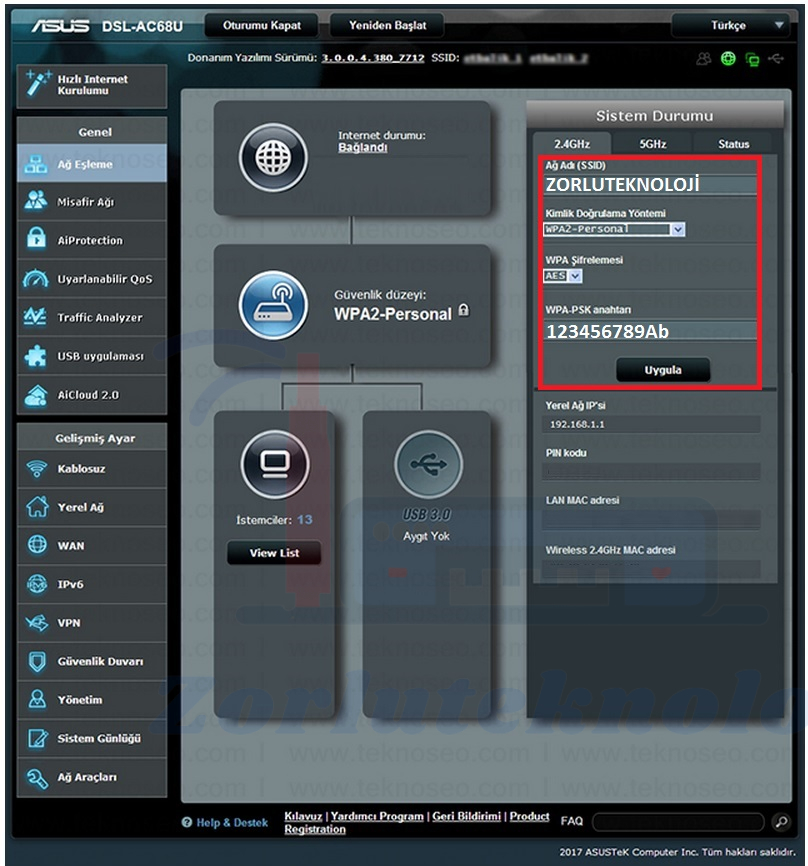Click the Oturumu Kapat button
808x866 pixels.
[x=262, y=25]
